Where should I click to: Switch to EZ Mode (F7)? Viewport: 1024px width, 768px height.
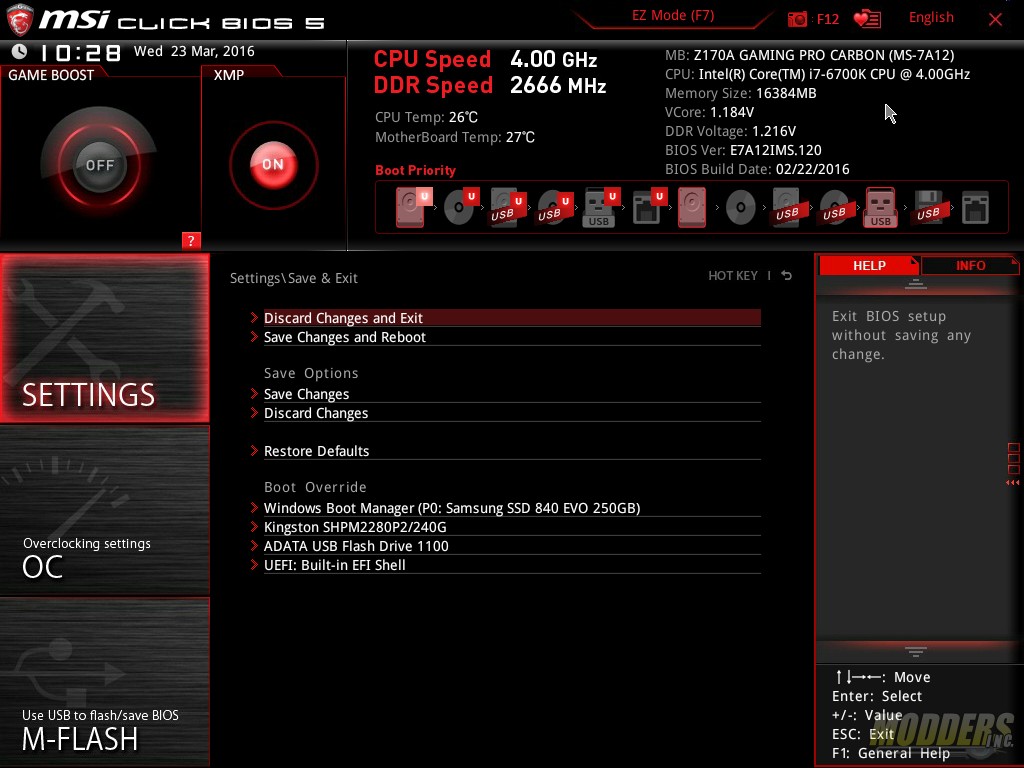point(673,16)
